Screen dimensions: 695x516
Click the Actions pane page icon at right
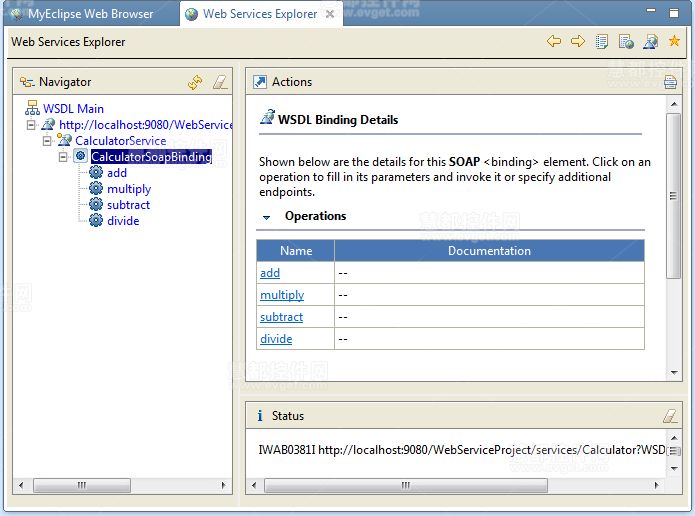[670, 82]
